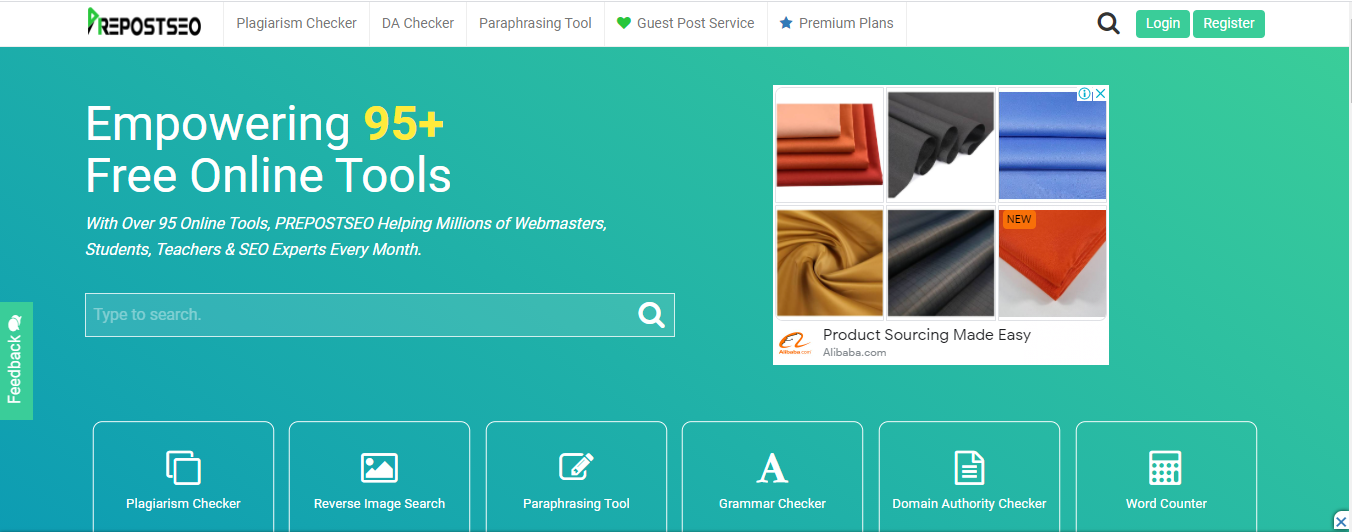Open the search magnifier in the header

(1108, 23)
